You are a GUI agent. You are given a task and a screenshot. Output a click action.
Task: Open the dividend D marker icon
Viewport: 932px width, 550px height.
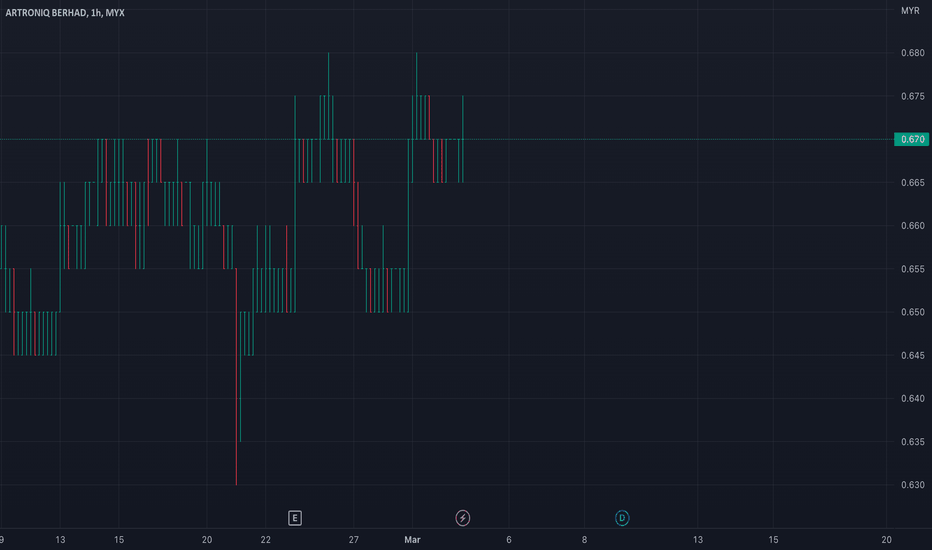(x=622, y=518)
